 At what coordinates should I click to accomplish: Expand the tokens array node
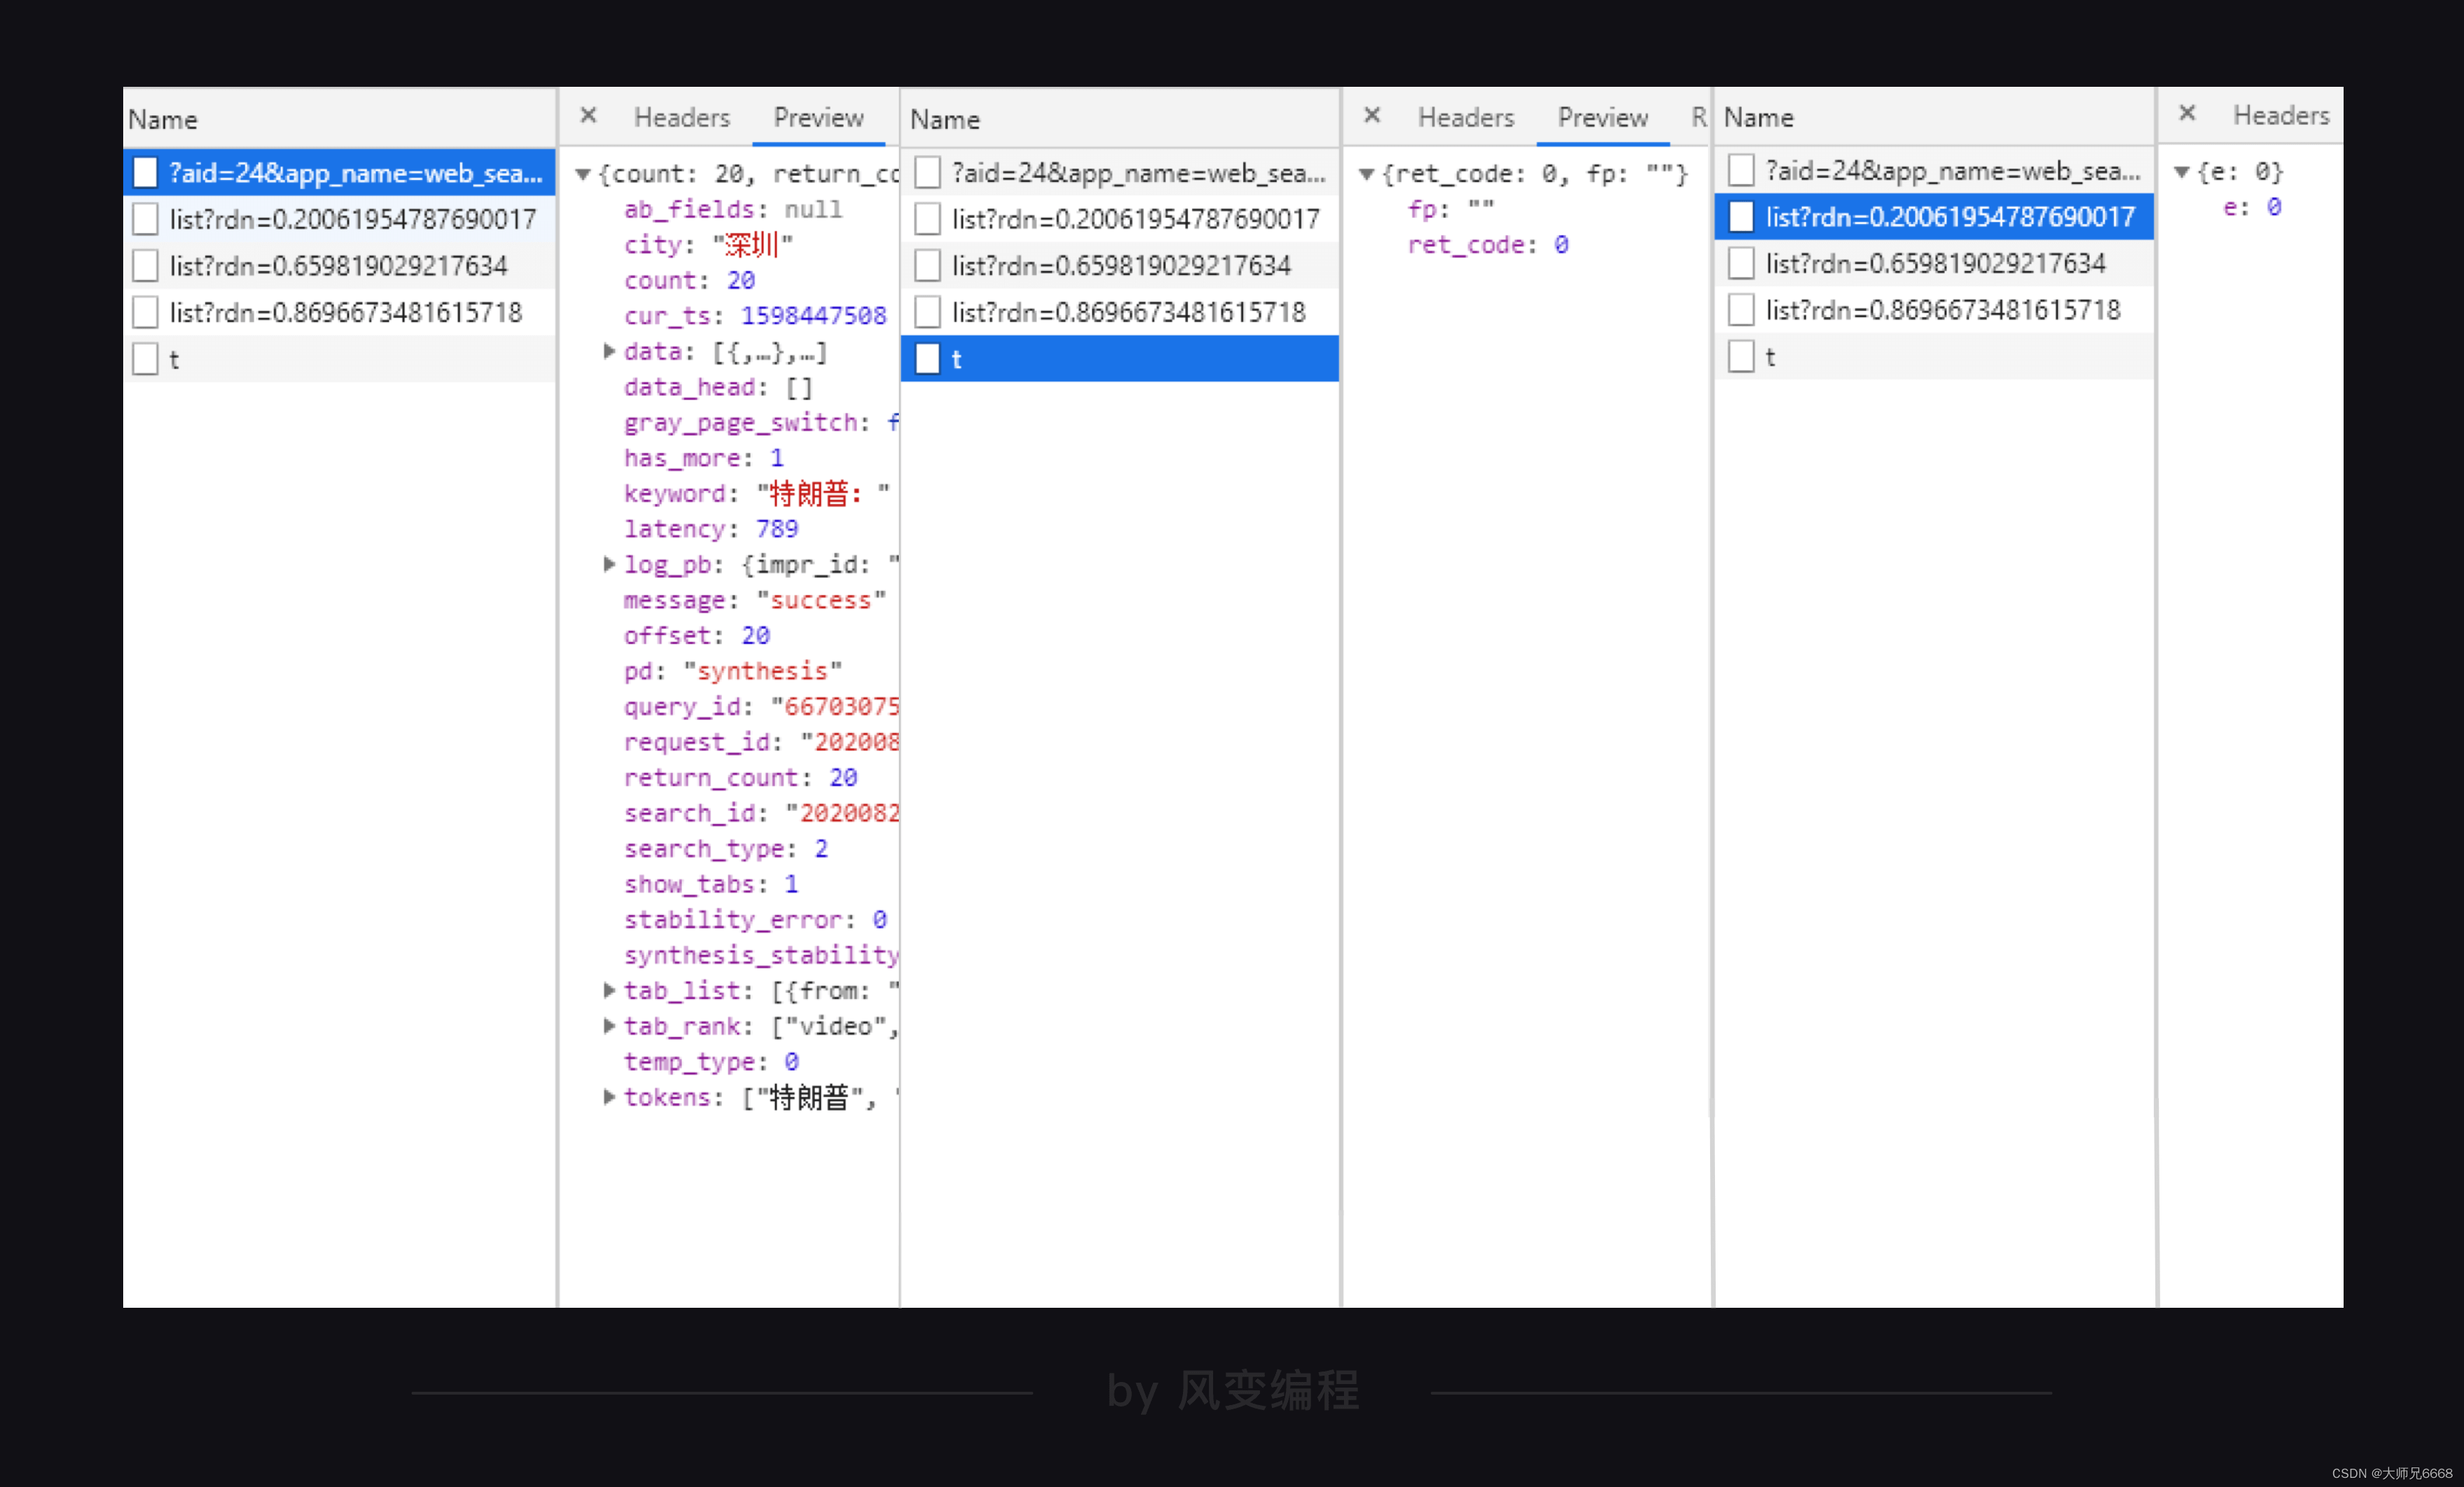[609, 1097]
